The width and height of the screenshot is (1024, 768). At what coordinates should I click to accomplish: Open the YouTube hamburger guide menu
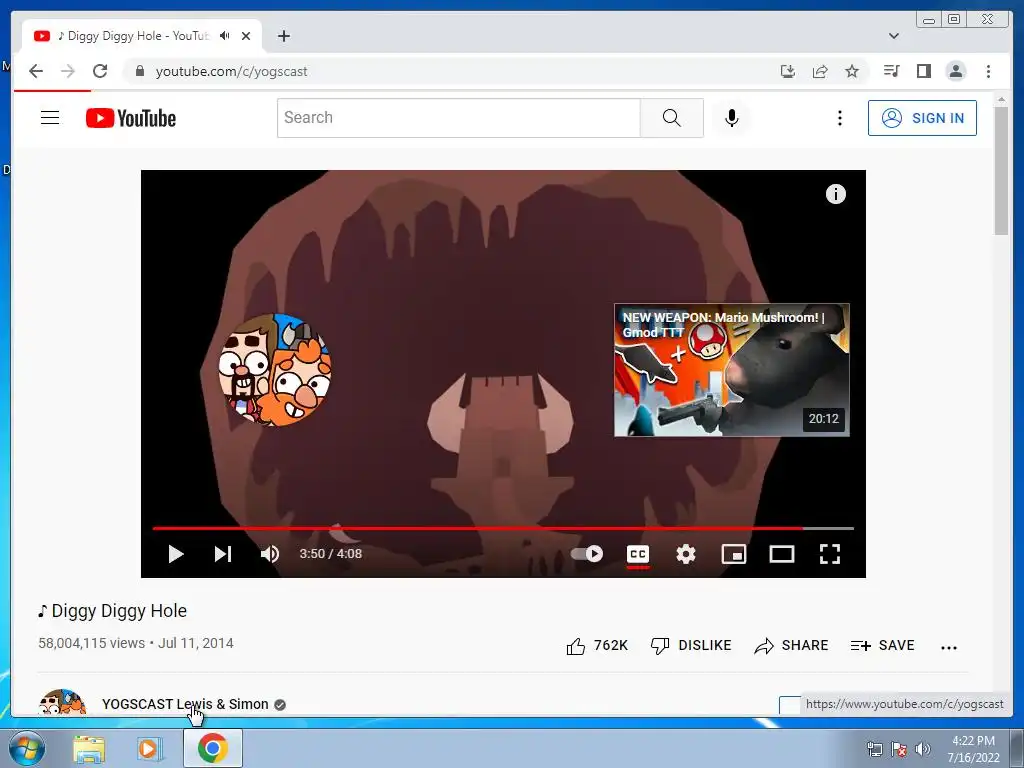pyautogui.click(x=50, y=118)
